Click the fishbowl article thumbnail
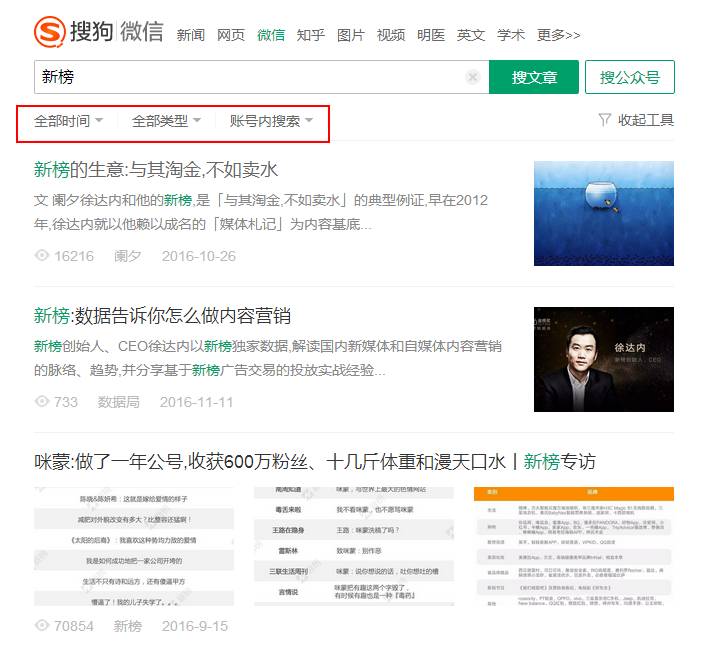The image size is (705, 652). point(603,214)
